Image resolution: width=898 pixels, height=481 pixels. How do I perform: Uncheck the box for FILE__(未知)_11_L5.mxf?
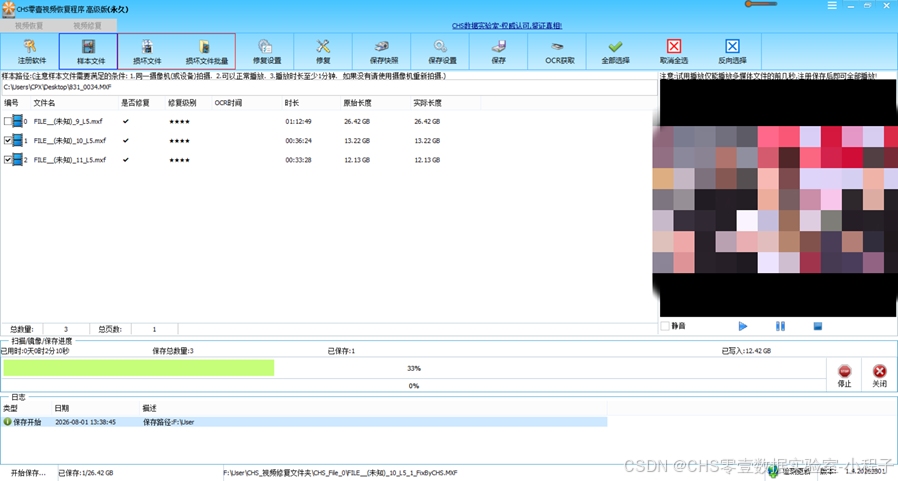click(x=7, y=160)
